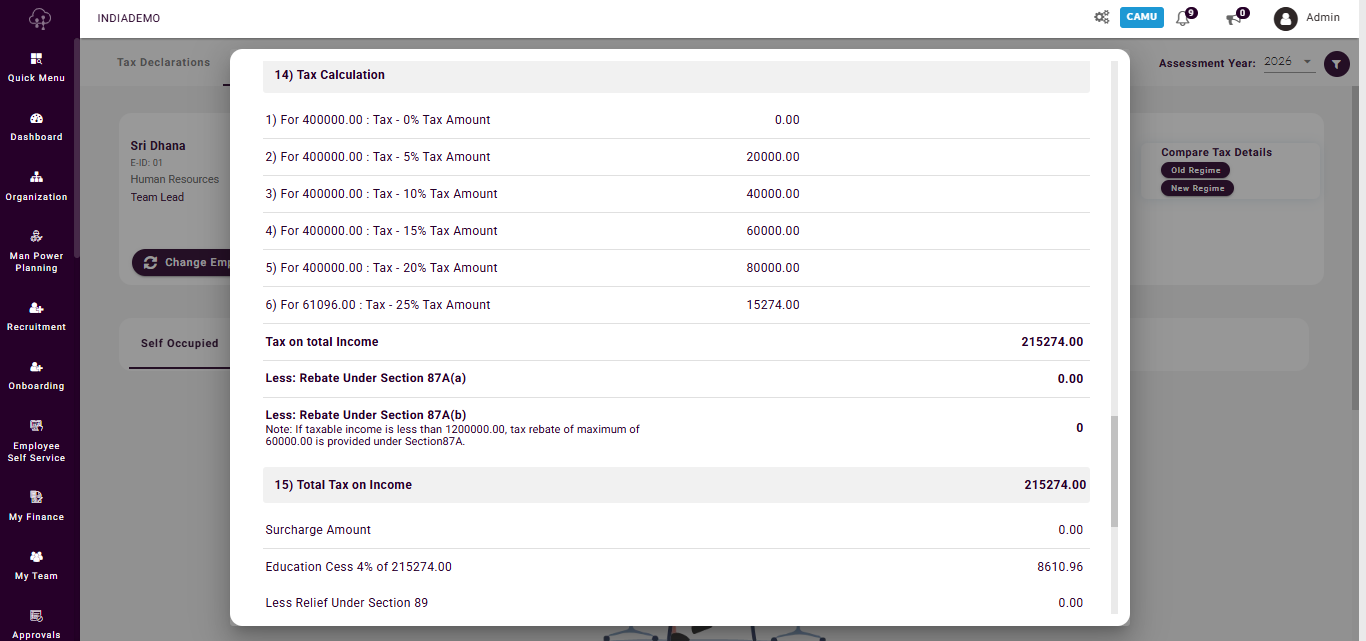The height and width of the screenshot is (641, 1366).
Task: Click the round filter icon button
Action: (1336, 64)
